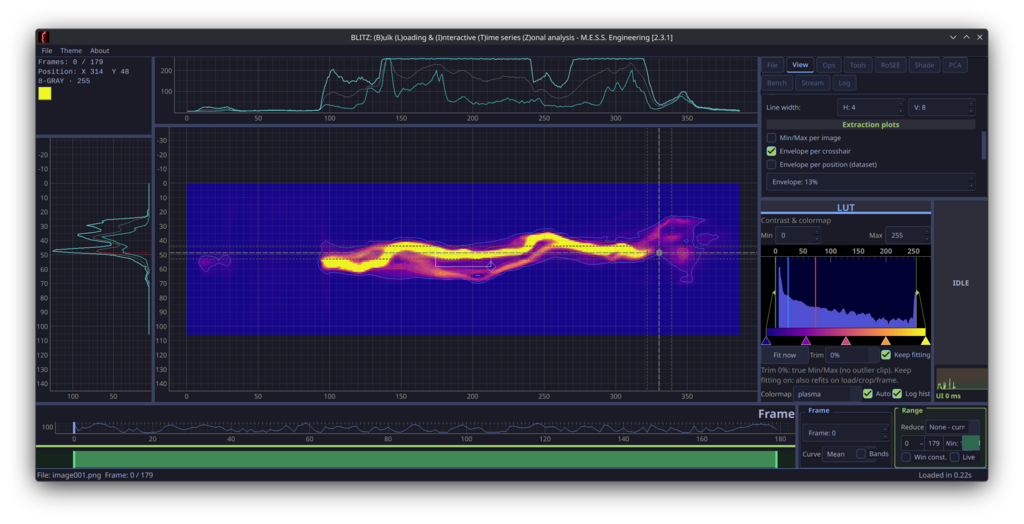Select the dark blue gradient tick triangle
This screenshot has height=524, width=1024.
[x=766, y=341]
